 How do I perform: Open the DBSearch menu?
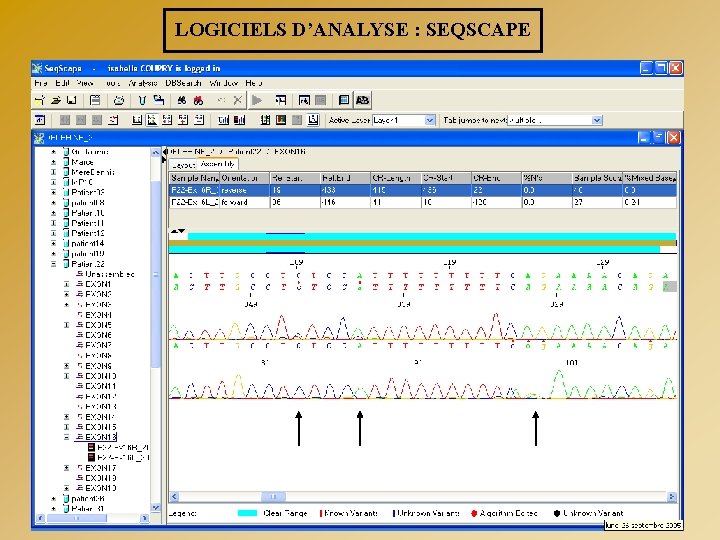coord(183,83)
